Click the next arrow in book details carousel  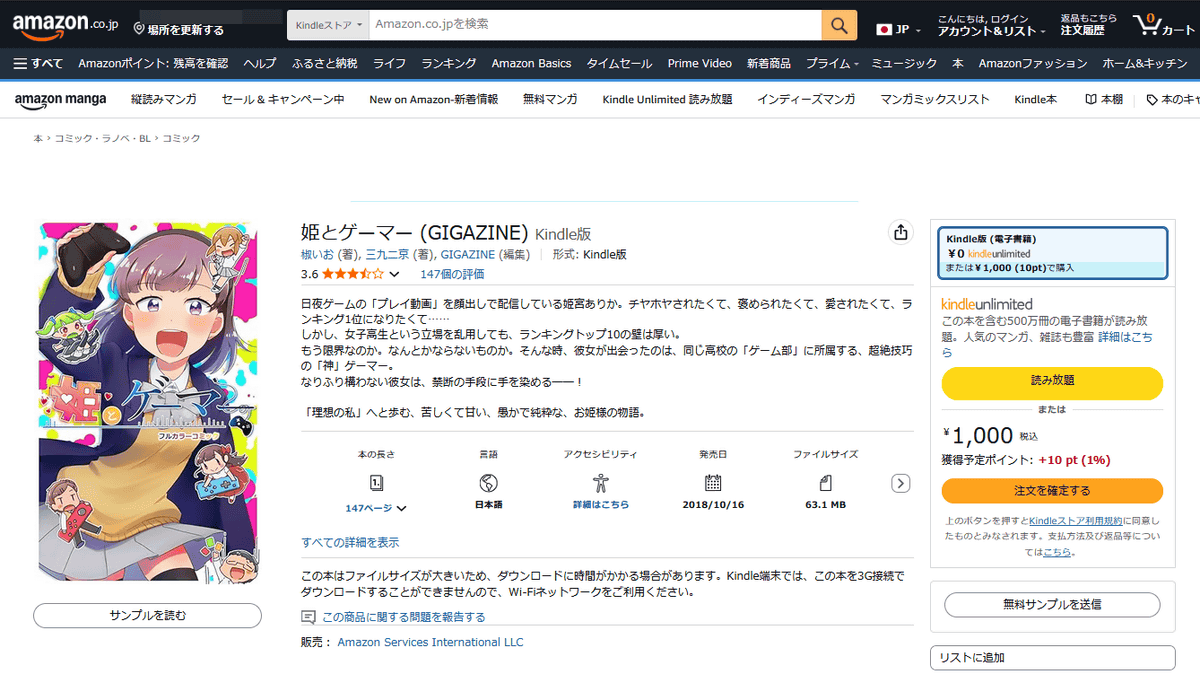click(900, 484)
